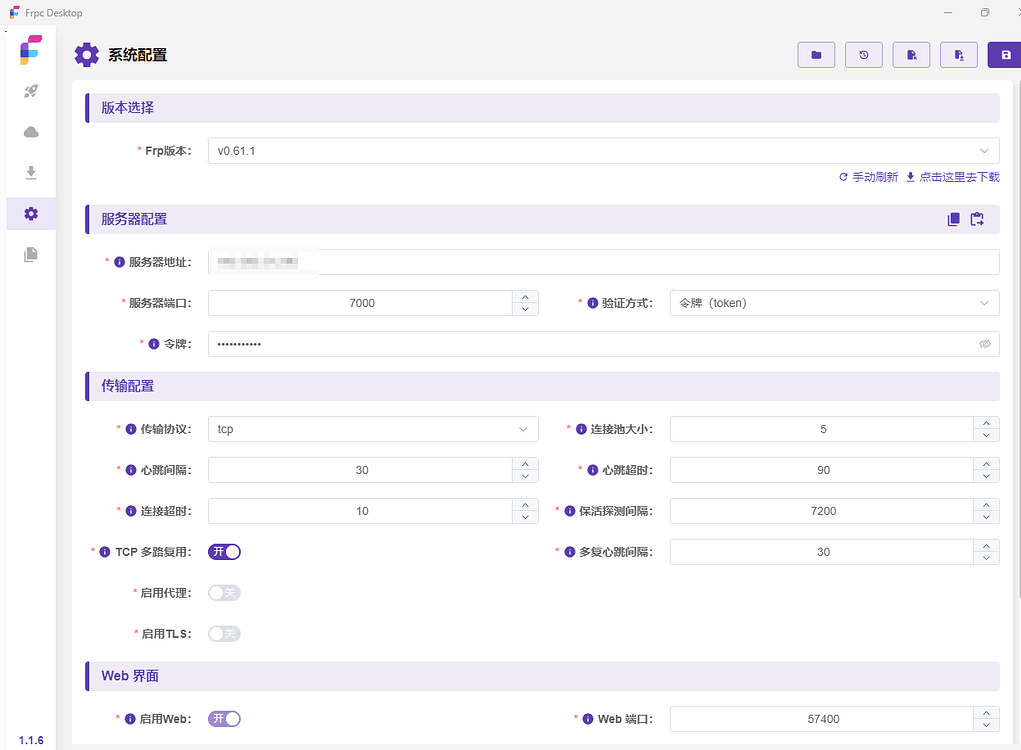Click info icon beside 保活探测间隔 label

point(570,512)
